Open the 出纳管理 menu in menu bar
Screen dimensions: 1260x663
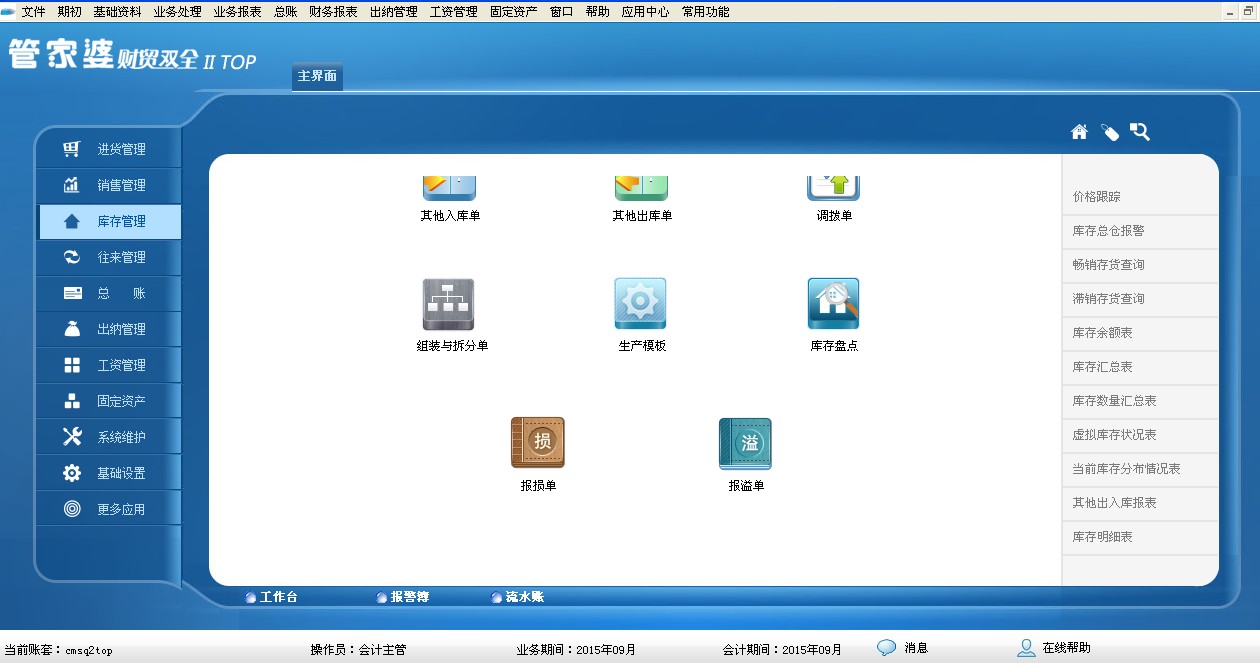(393, 12)
